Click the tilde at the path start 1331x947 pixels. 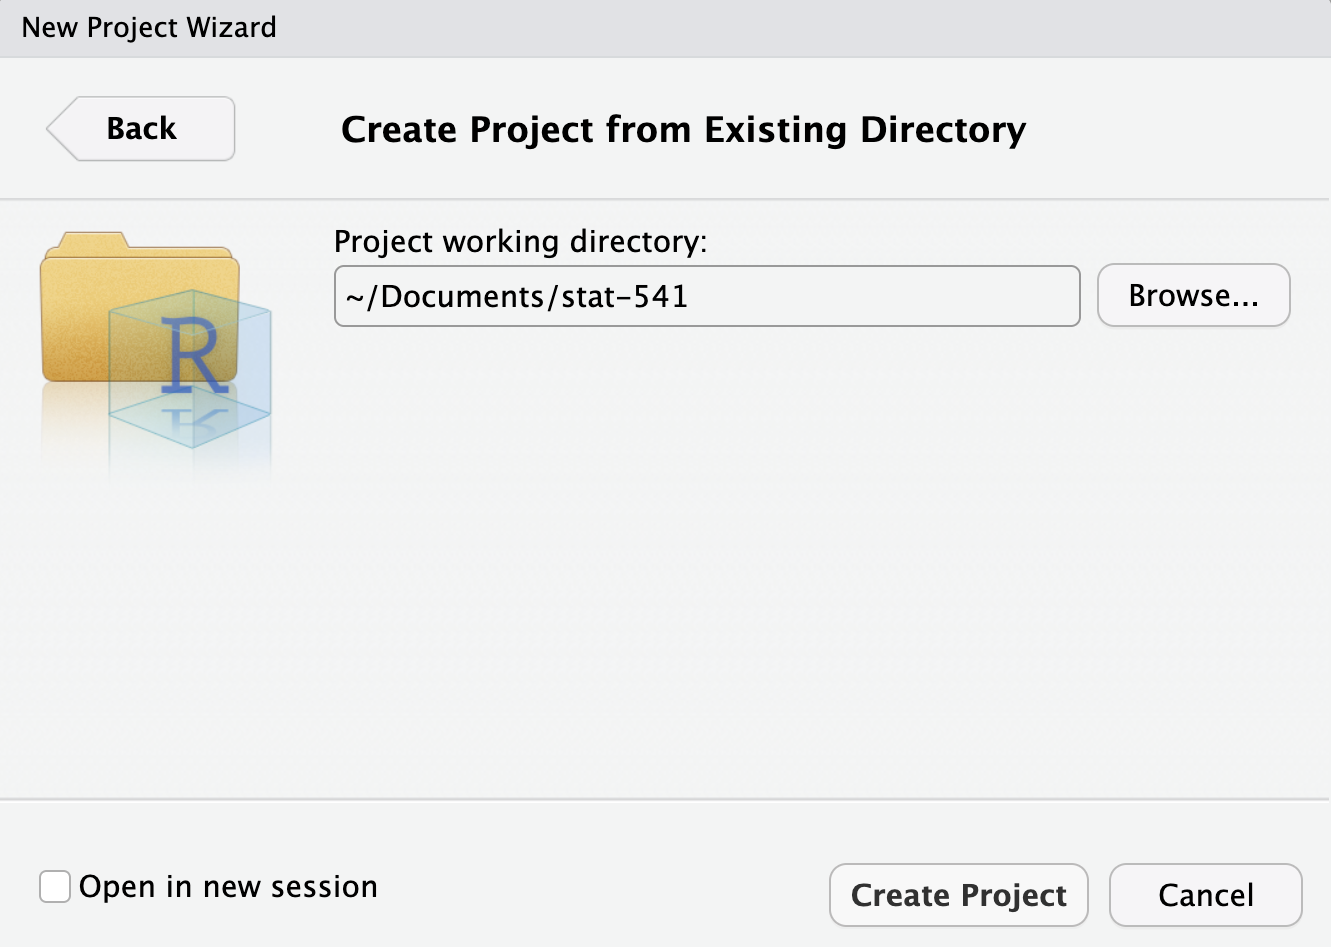point(347,296)
